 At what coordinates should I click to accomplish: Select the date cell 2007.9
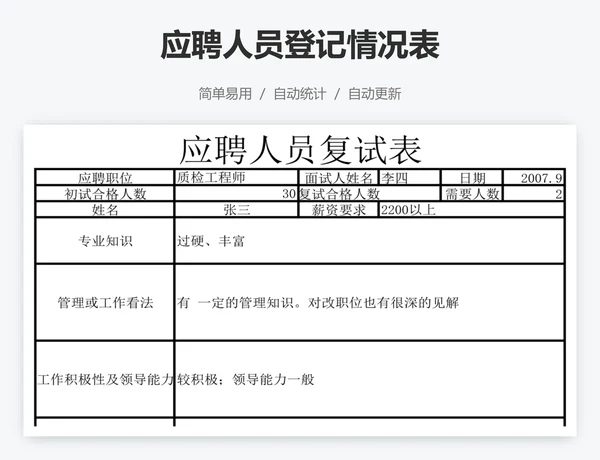(534, 178)
